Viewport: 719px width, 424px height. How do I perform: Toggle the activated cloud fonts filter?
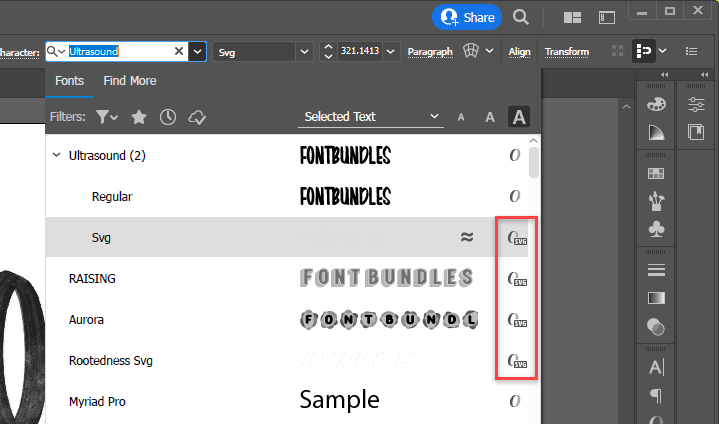click(197, 117)
